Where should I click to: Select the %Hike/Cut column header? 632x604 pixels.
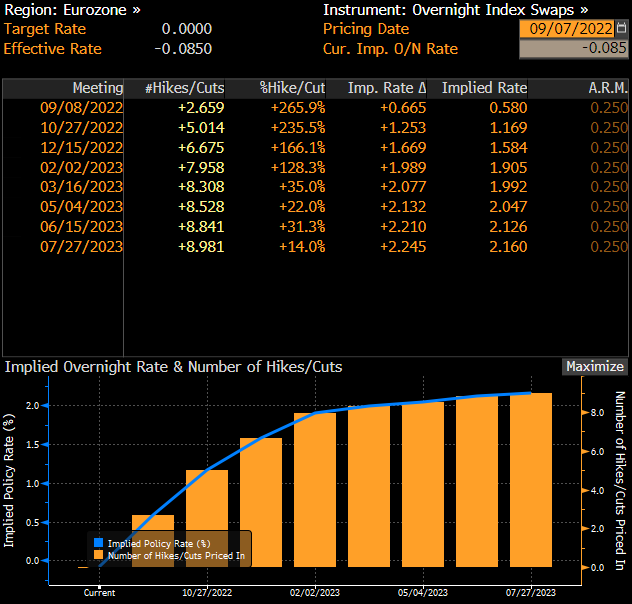[292, 88]
